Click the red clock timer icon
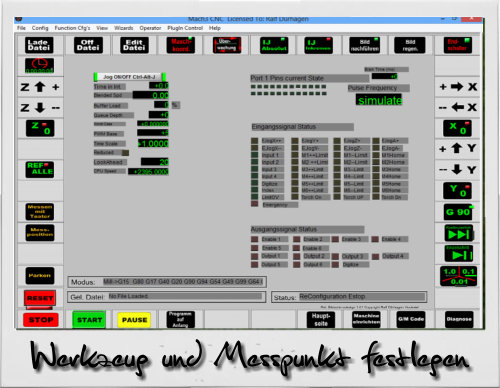Screen dimensions: 500x388 [39, 66]
